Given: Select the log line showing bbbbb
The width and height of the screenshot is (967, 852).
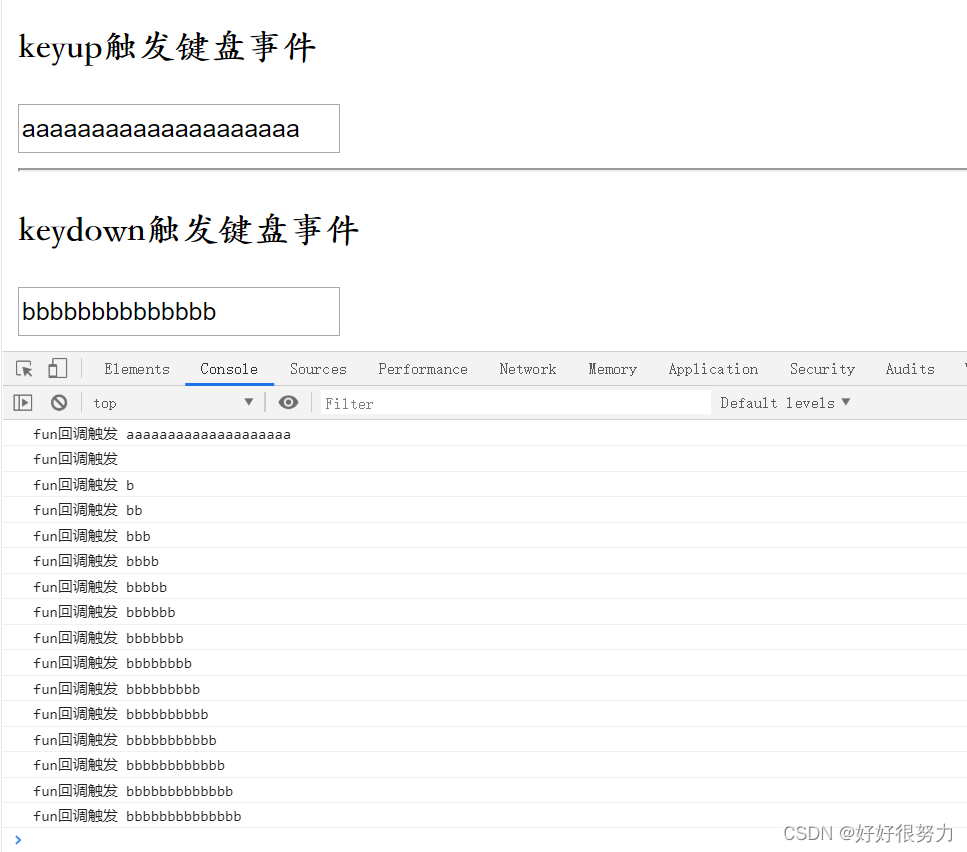Looking at the screenshot, I should 485,587.
